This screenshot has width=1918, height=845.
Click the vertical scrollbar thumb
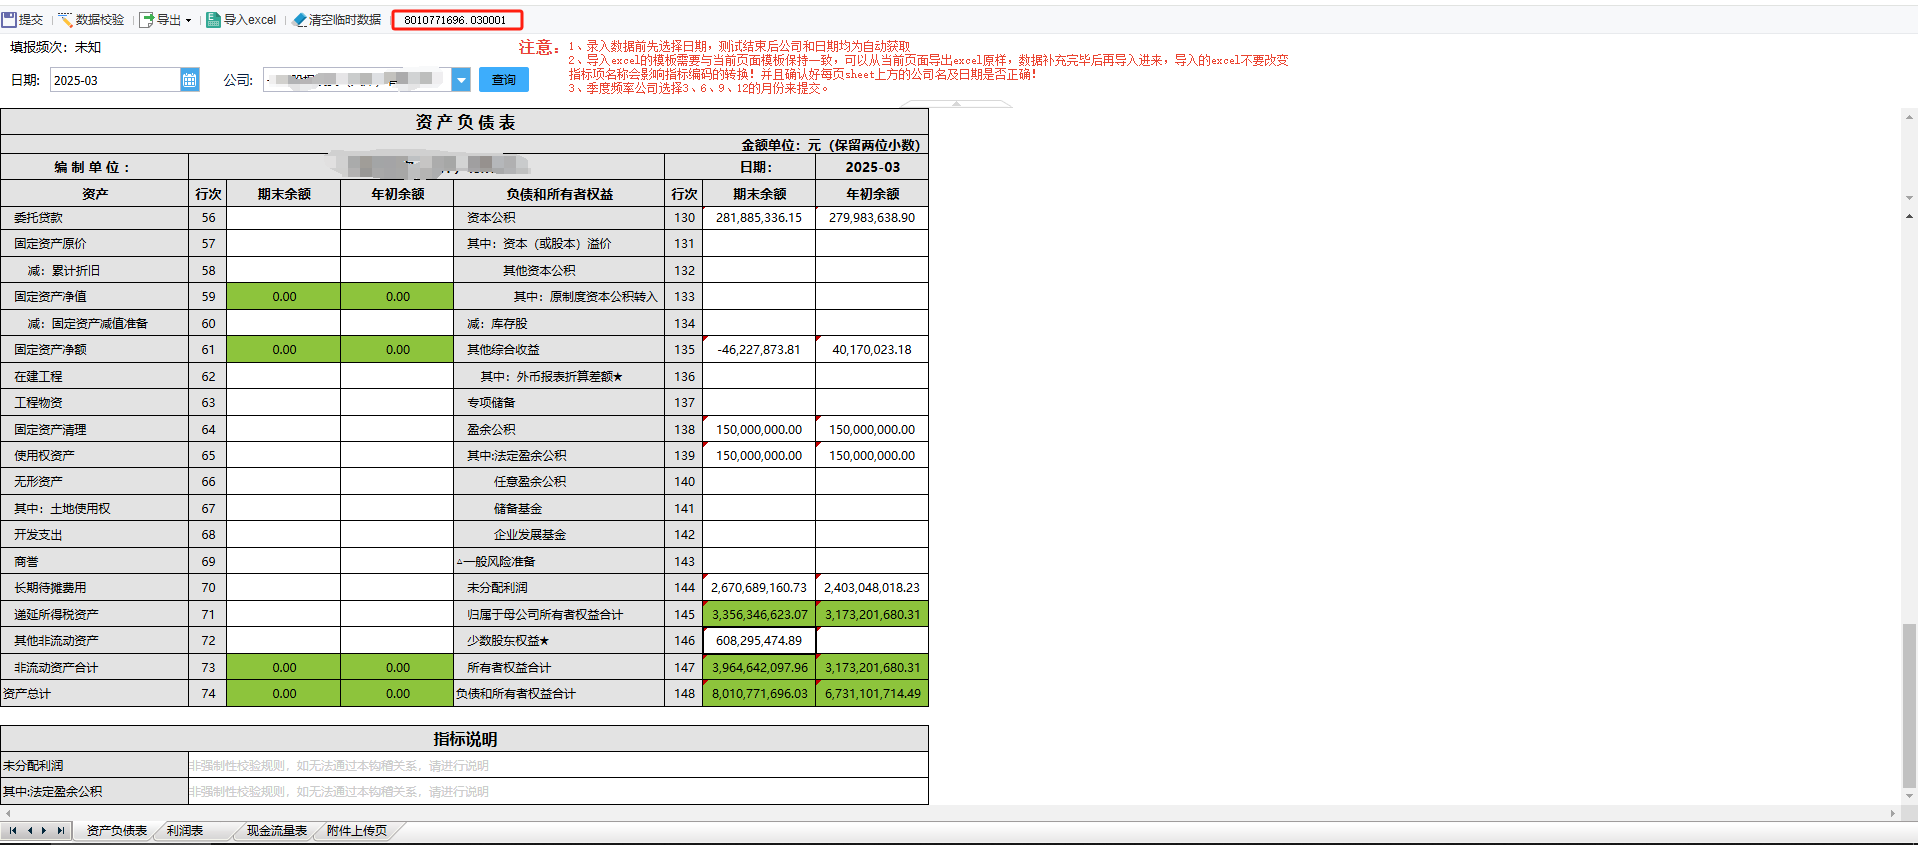coord(1909,705)
